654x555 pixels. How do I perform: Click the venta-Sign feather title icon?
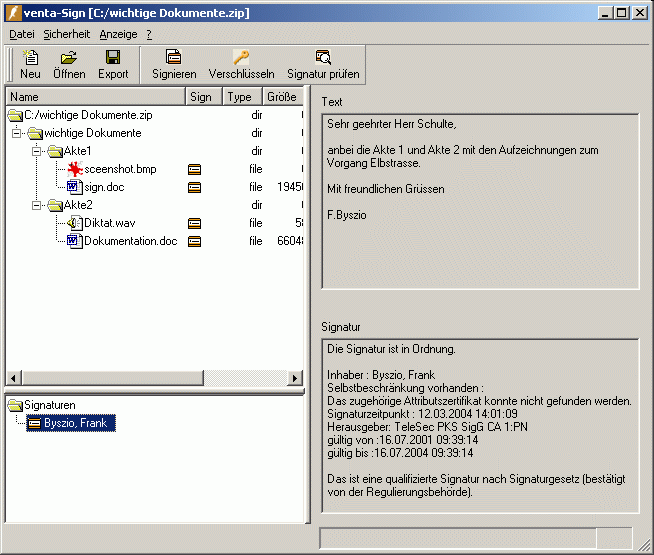click(x=13, y=13)
